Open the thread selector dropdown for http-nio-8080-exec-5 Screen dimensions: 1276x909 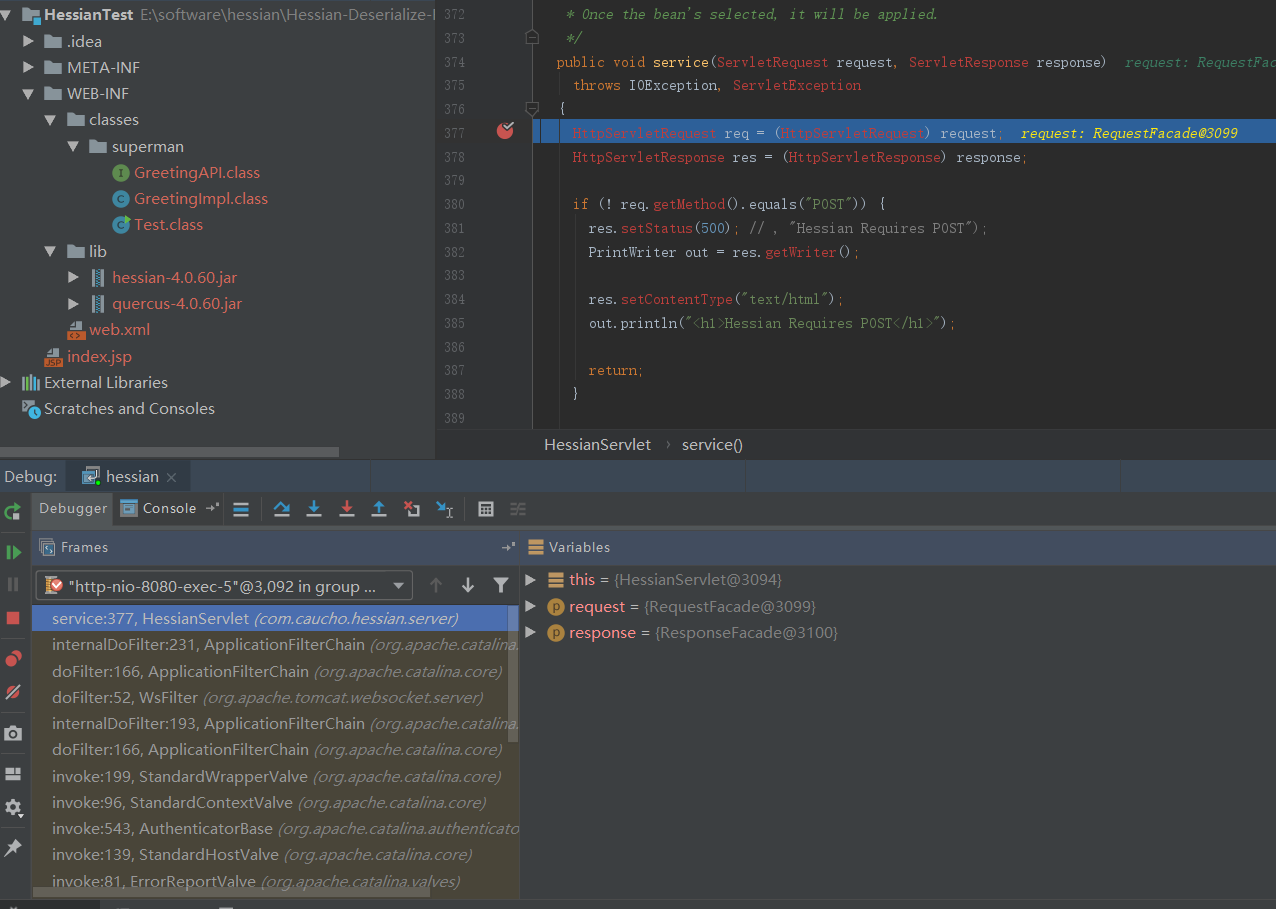398,586
